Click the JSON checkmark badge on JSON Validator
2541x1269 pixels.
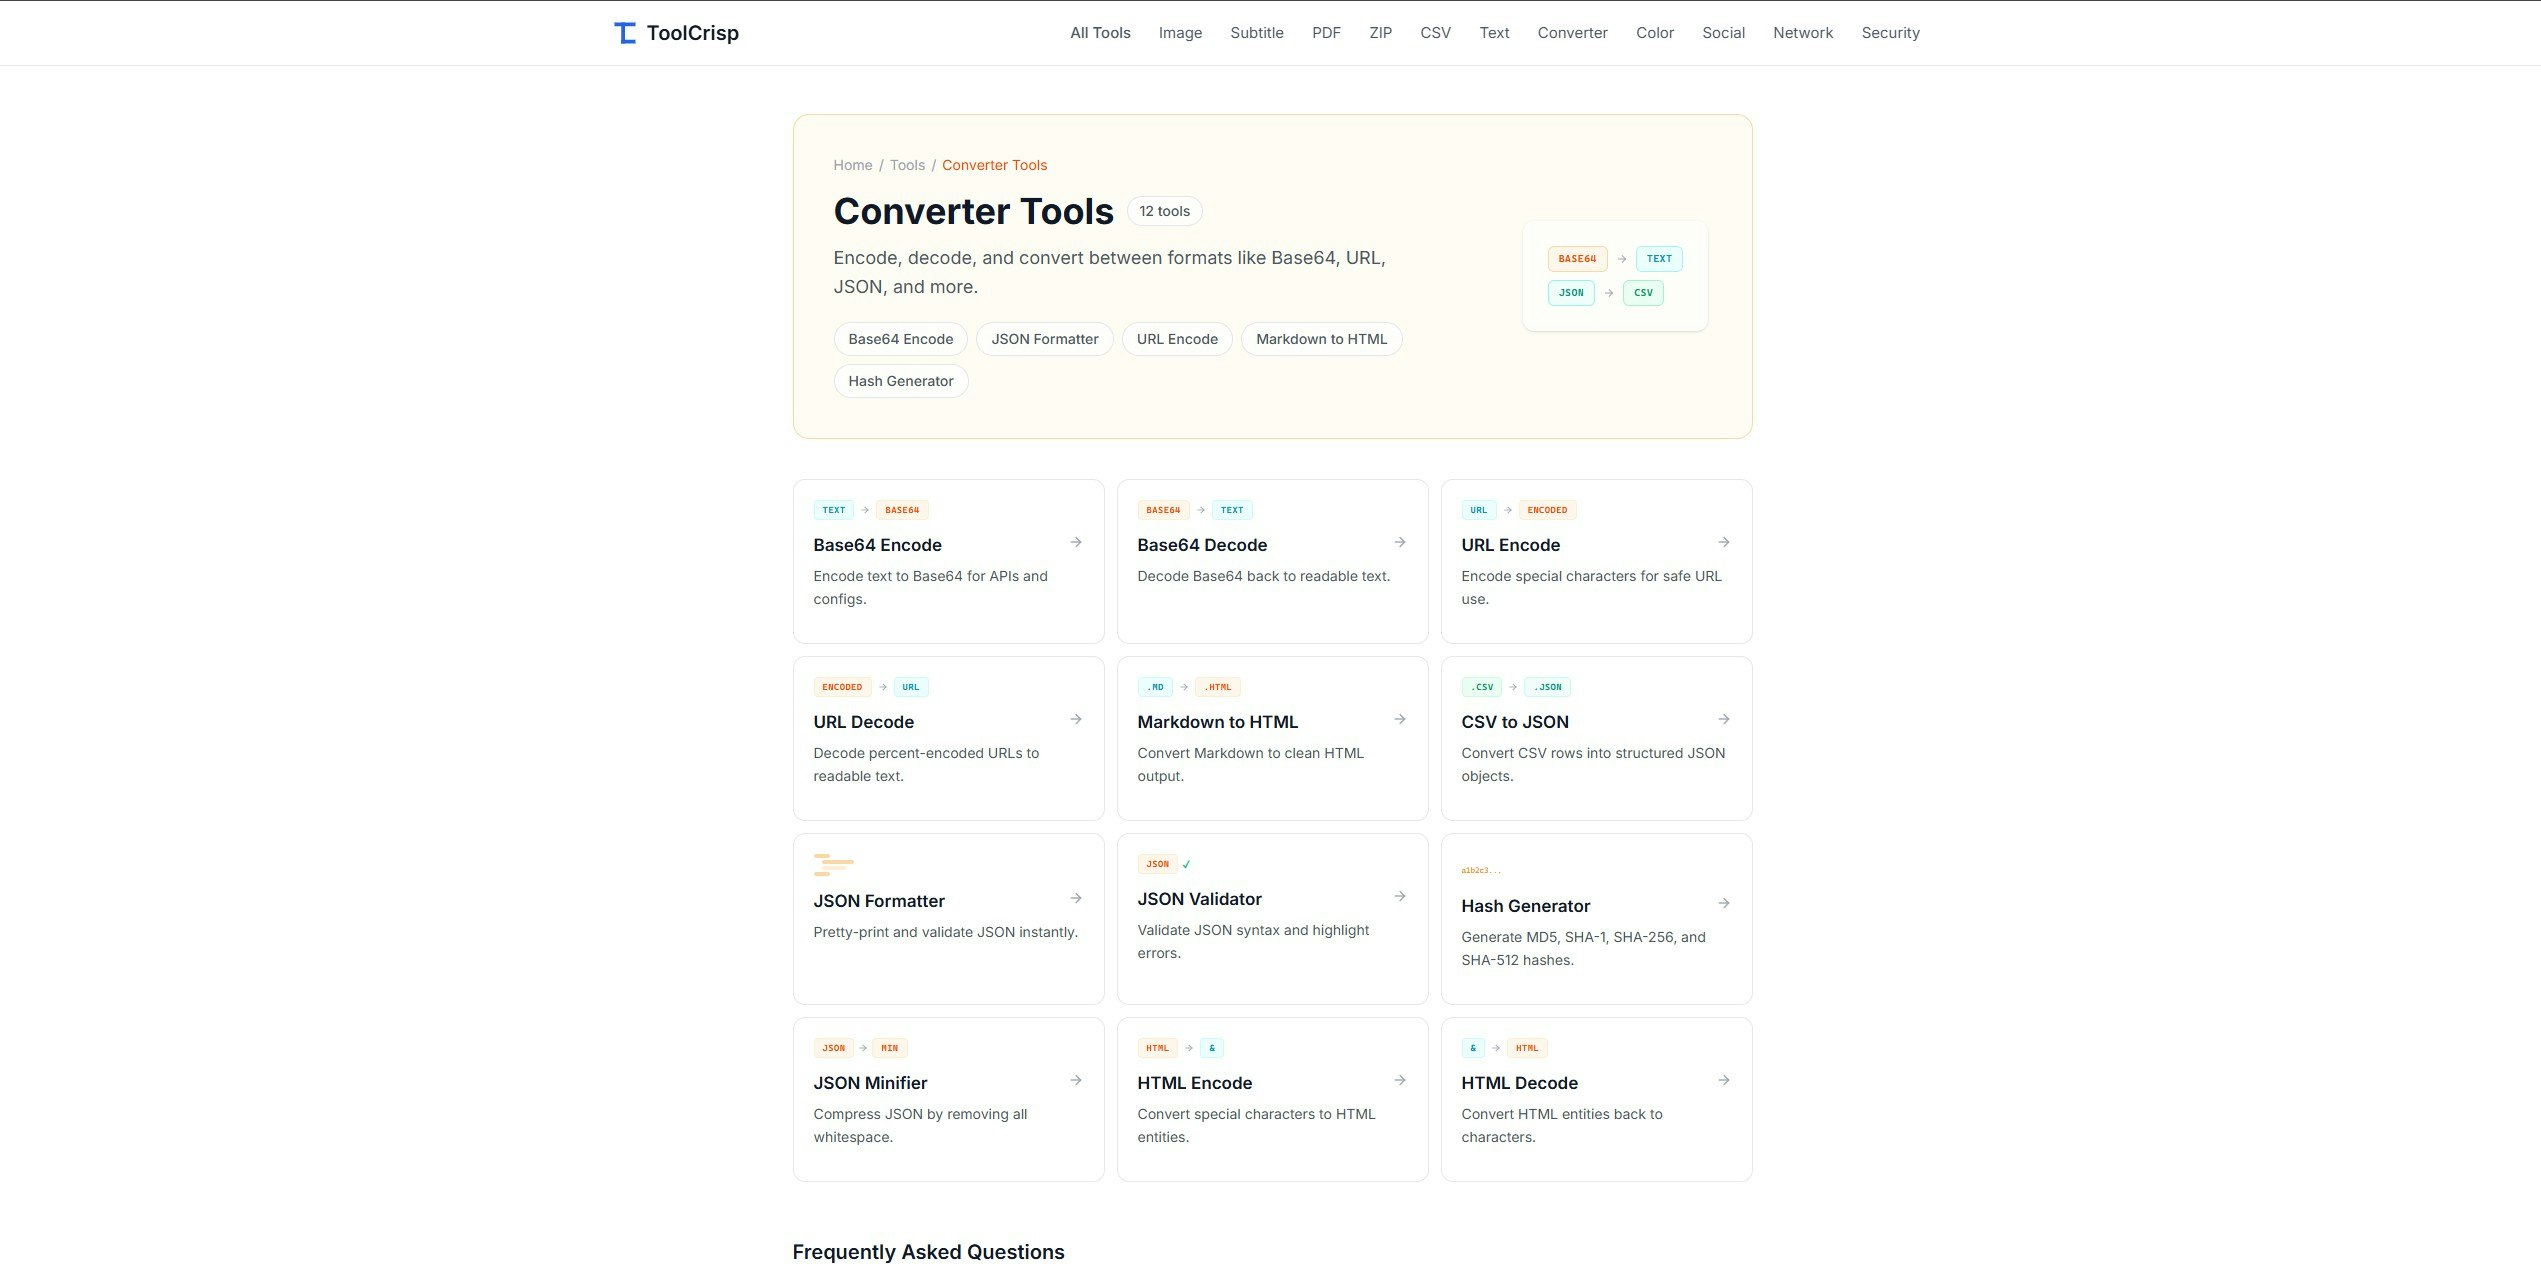click(x=1157, y=863)
